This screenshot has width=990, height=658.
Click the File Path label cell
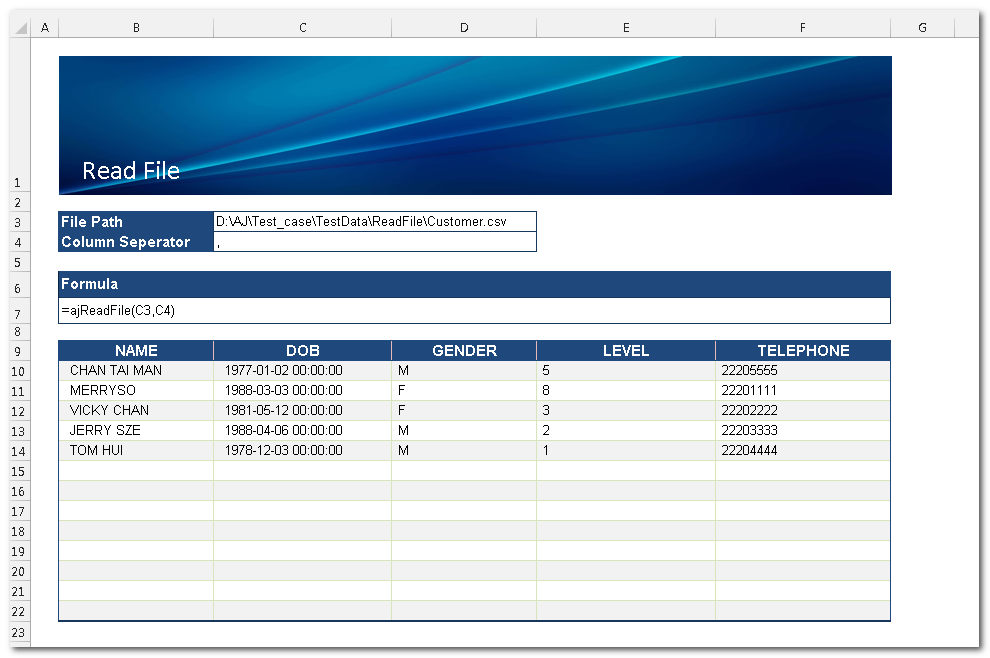[136, 221]
